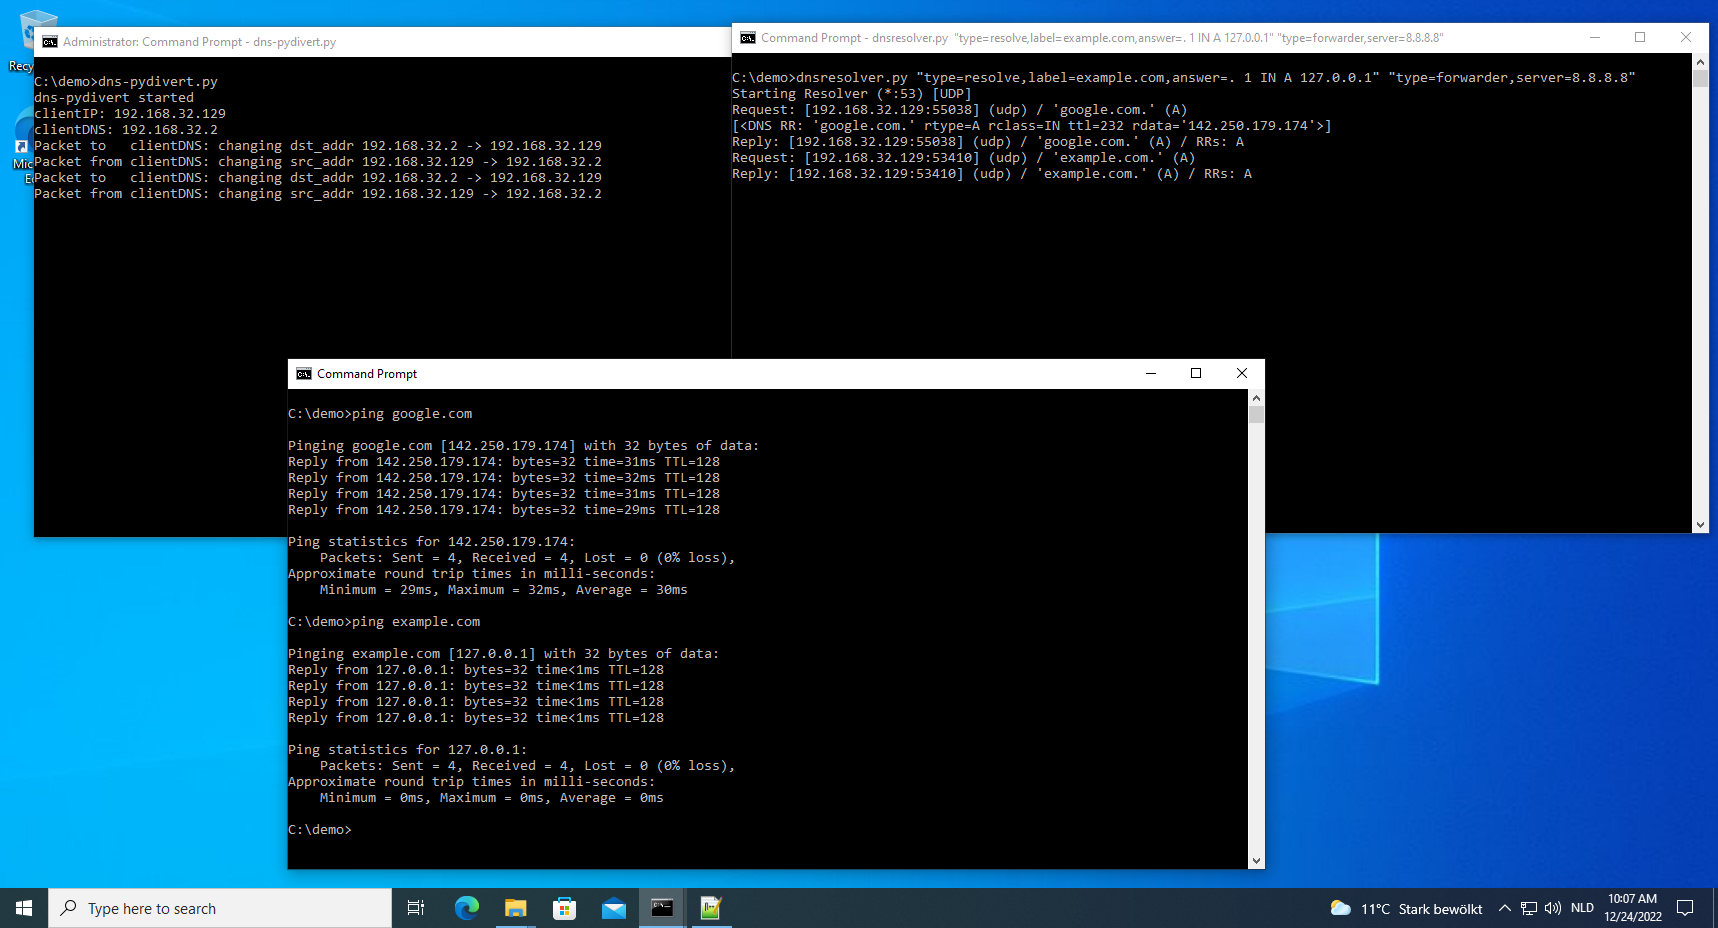The image size is (1718, 928).
Task: Open the Mail app from taskbar
Action: (614, 908)
